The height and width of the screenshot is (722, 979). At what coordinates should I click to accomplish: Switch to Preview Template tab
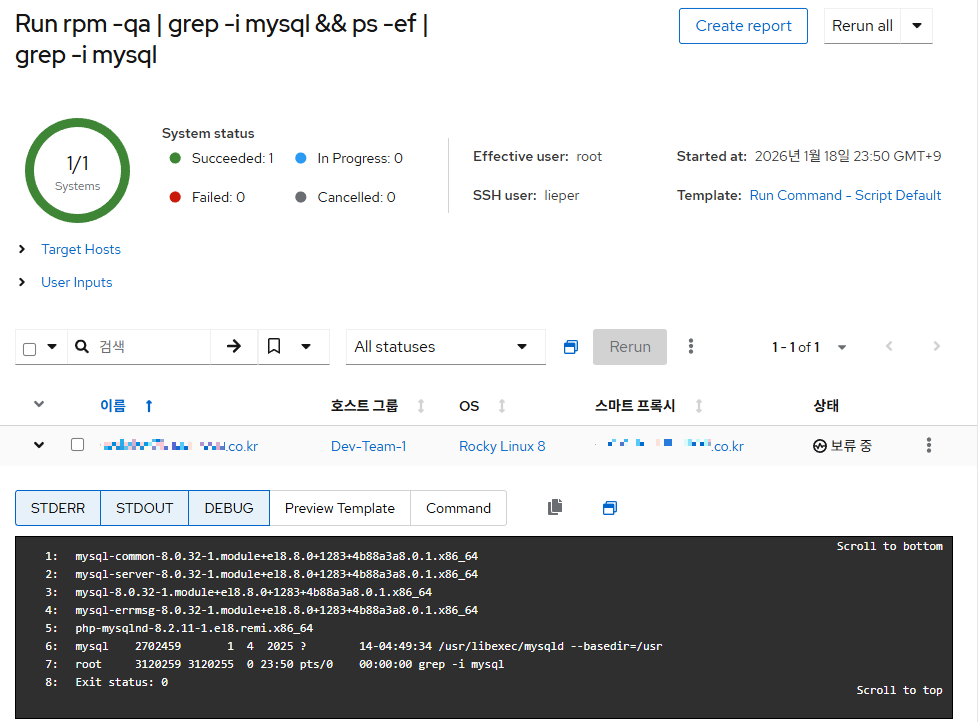[x=340, y=508]
